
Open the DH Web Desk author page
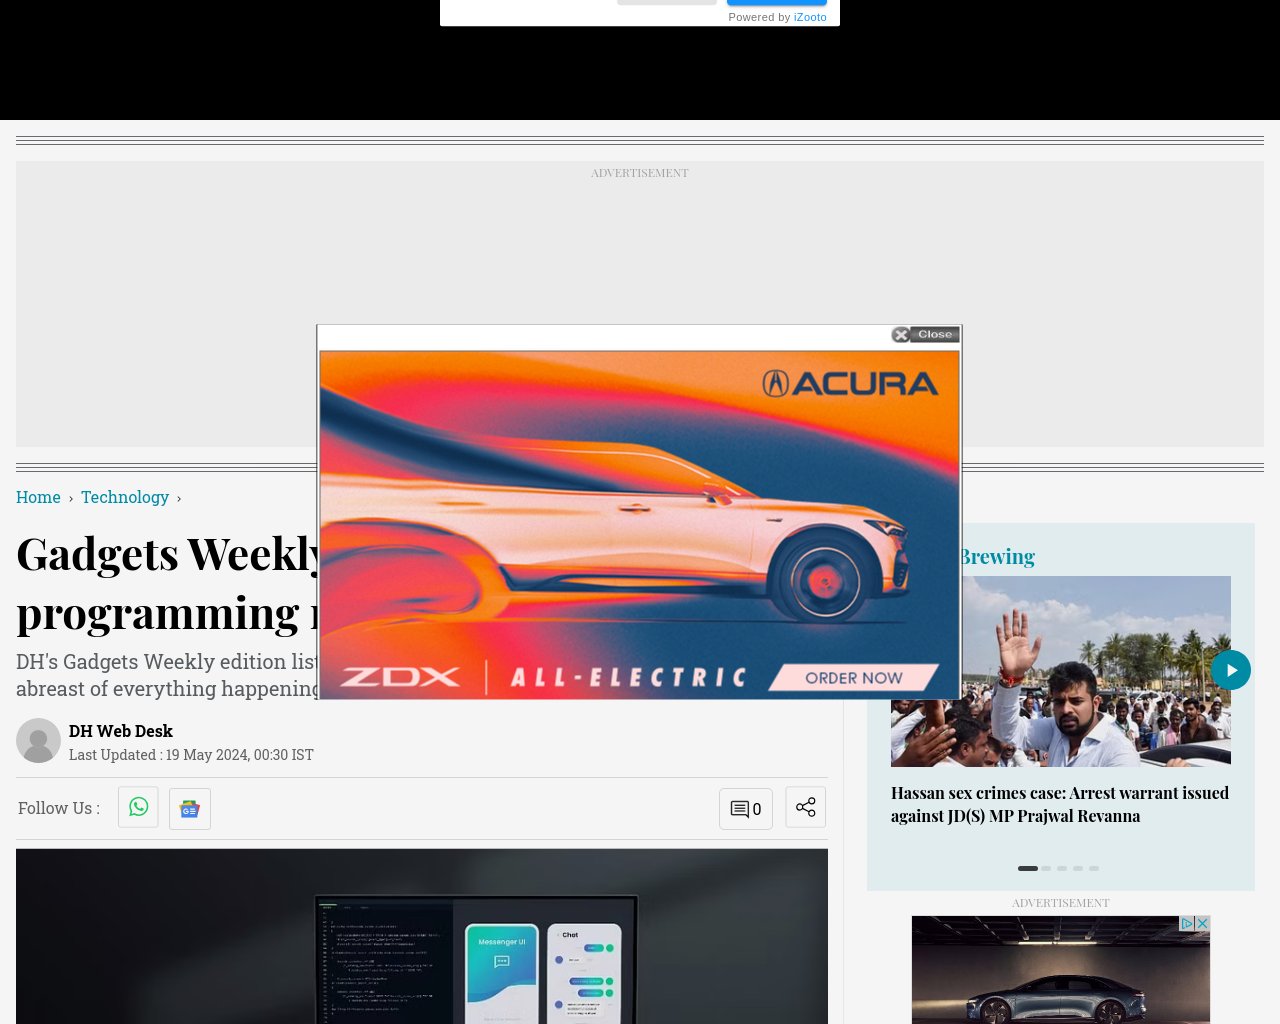click(121, 731)
